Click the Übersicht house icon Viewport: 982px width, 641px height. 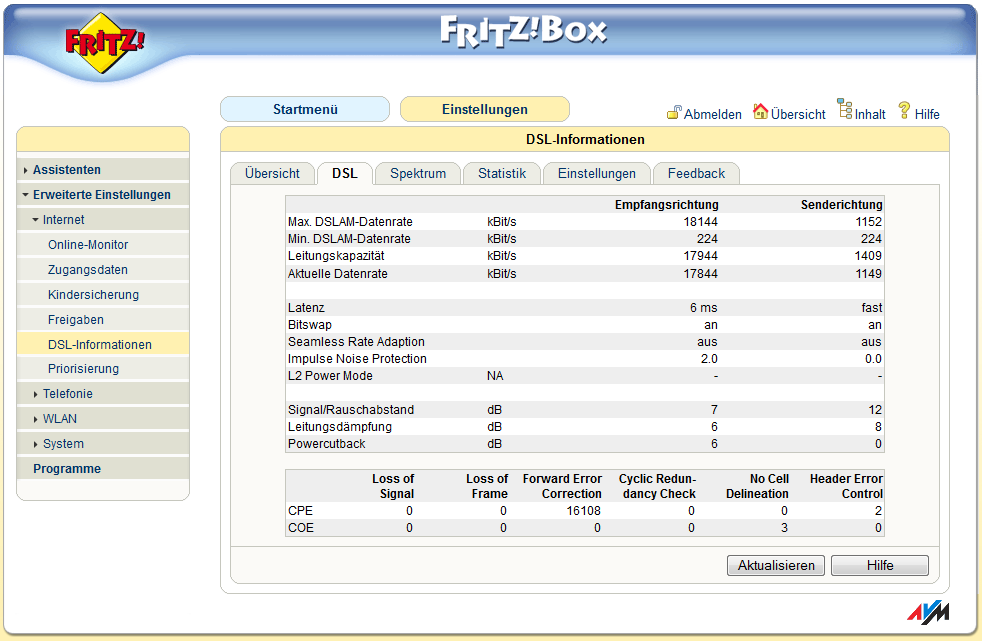pos(760,111)
